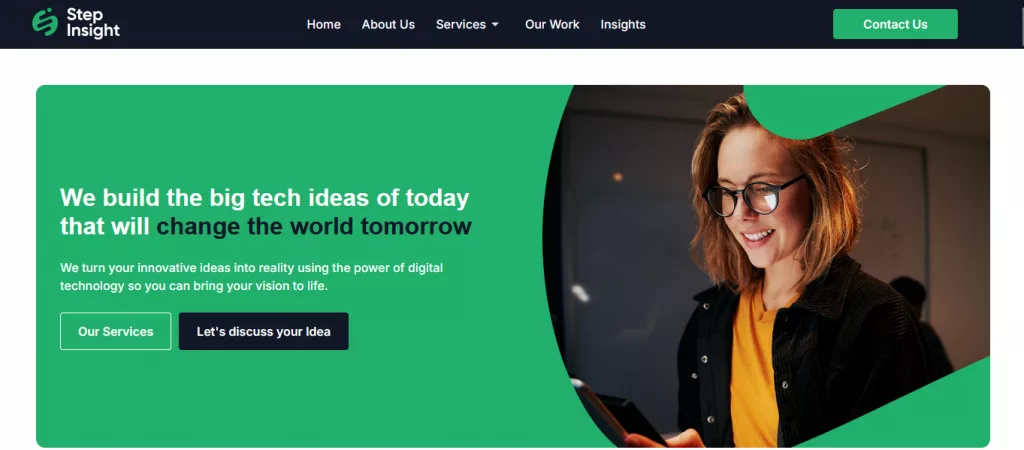Click the paragraph about innovative ideas
Viewport: 1024px width, 450px height.
click(251, 277)
